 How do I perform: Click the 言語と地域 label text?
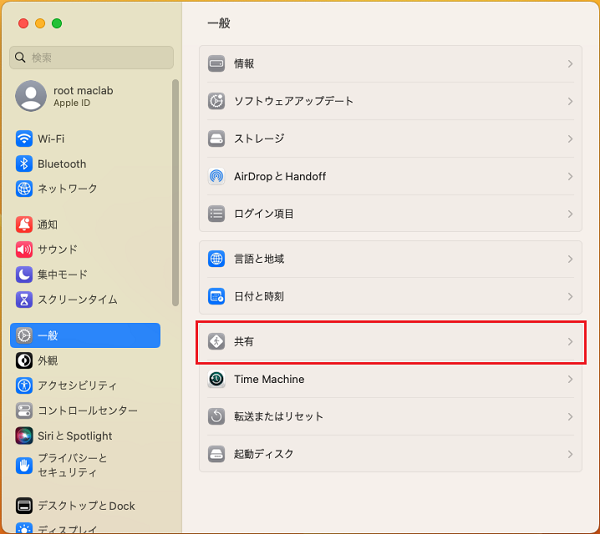click(259, 259)
